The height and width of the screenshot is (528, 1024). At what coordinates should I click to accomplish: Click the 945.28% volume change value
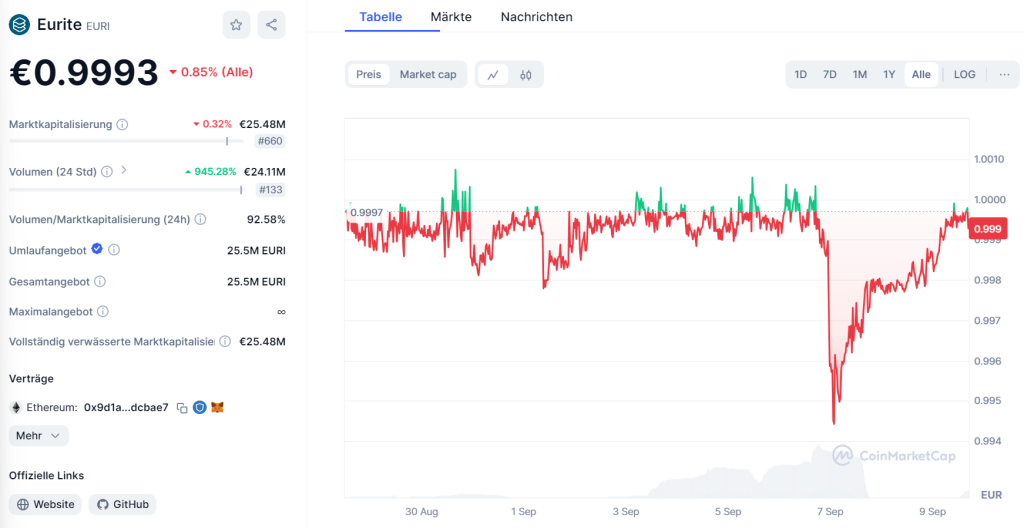pos(210,172)
